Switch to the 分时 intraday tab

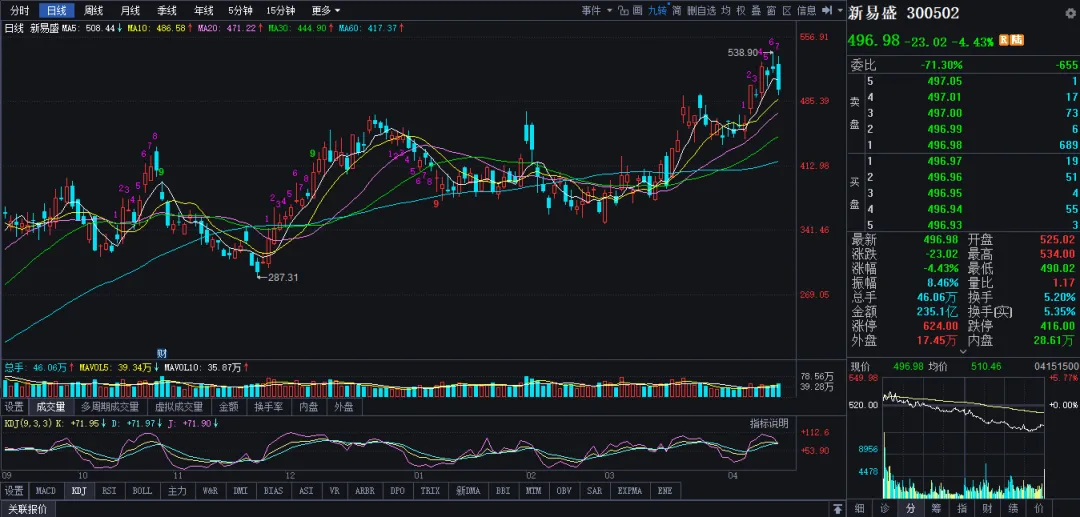click(19, 10)
